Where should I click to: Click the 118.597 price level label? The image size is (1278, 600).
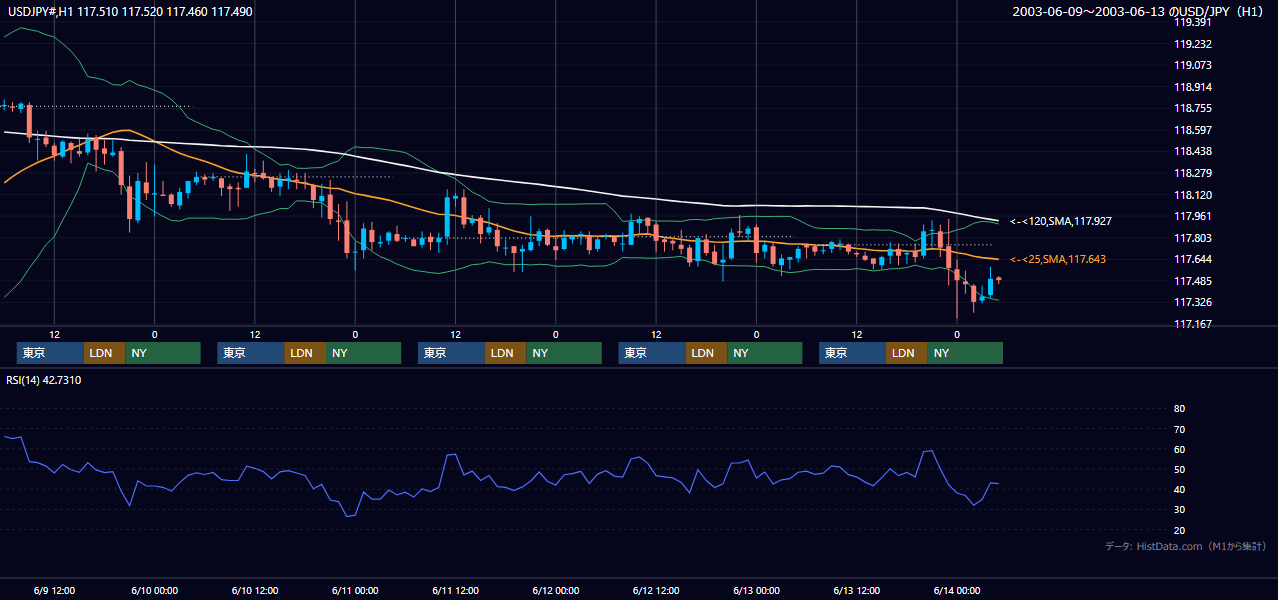1192,130
